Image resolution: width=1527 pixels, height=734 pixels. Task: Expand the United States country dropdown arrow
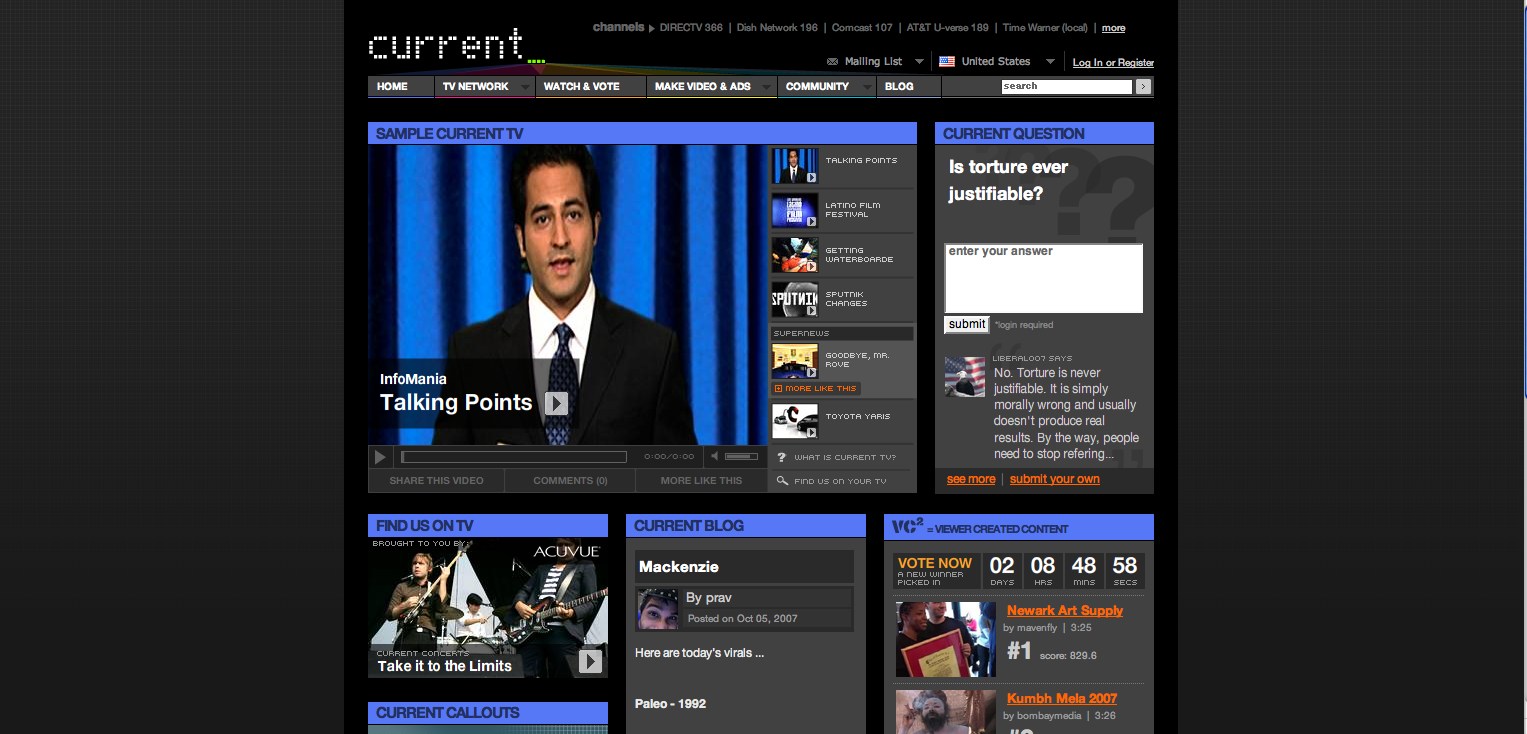[1050, 62]
